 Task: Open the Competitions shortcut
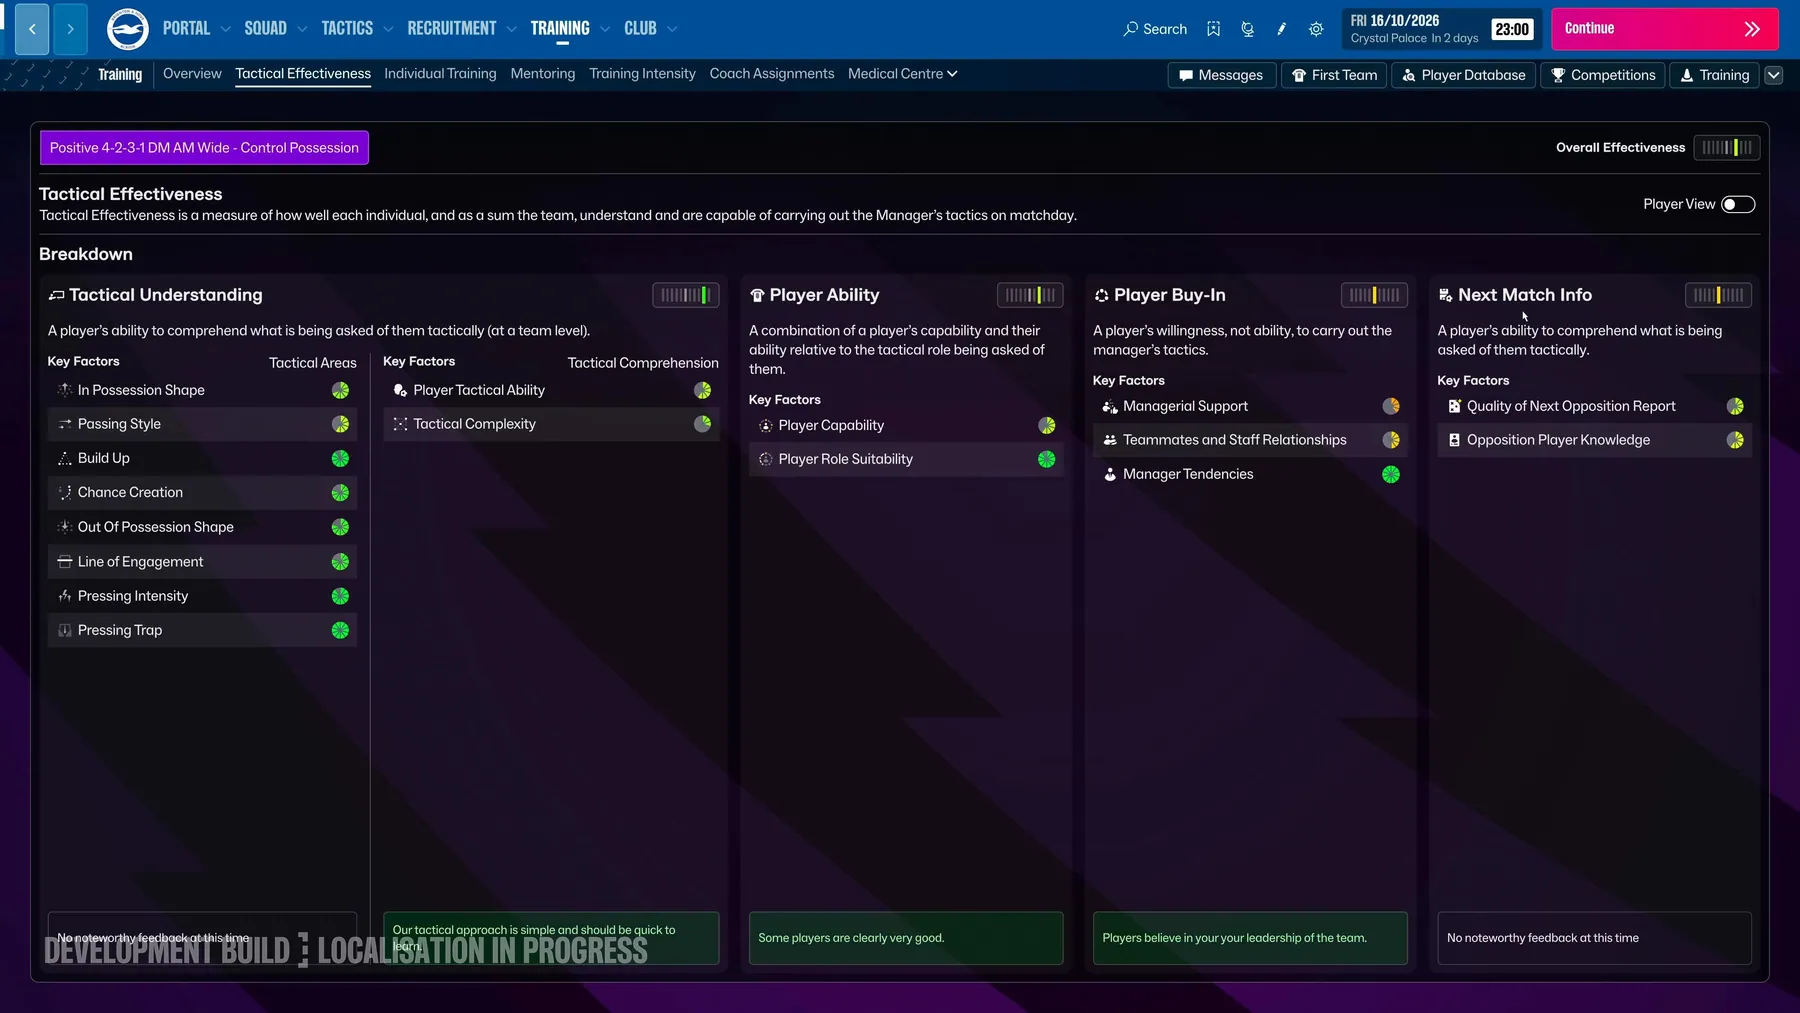(x=1603, y=75)
